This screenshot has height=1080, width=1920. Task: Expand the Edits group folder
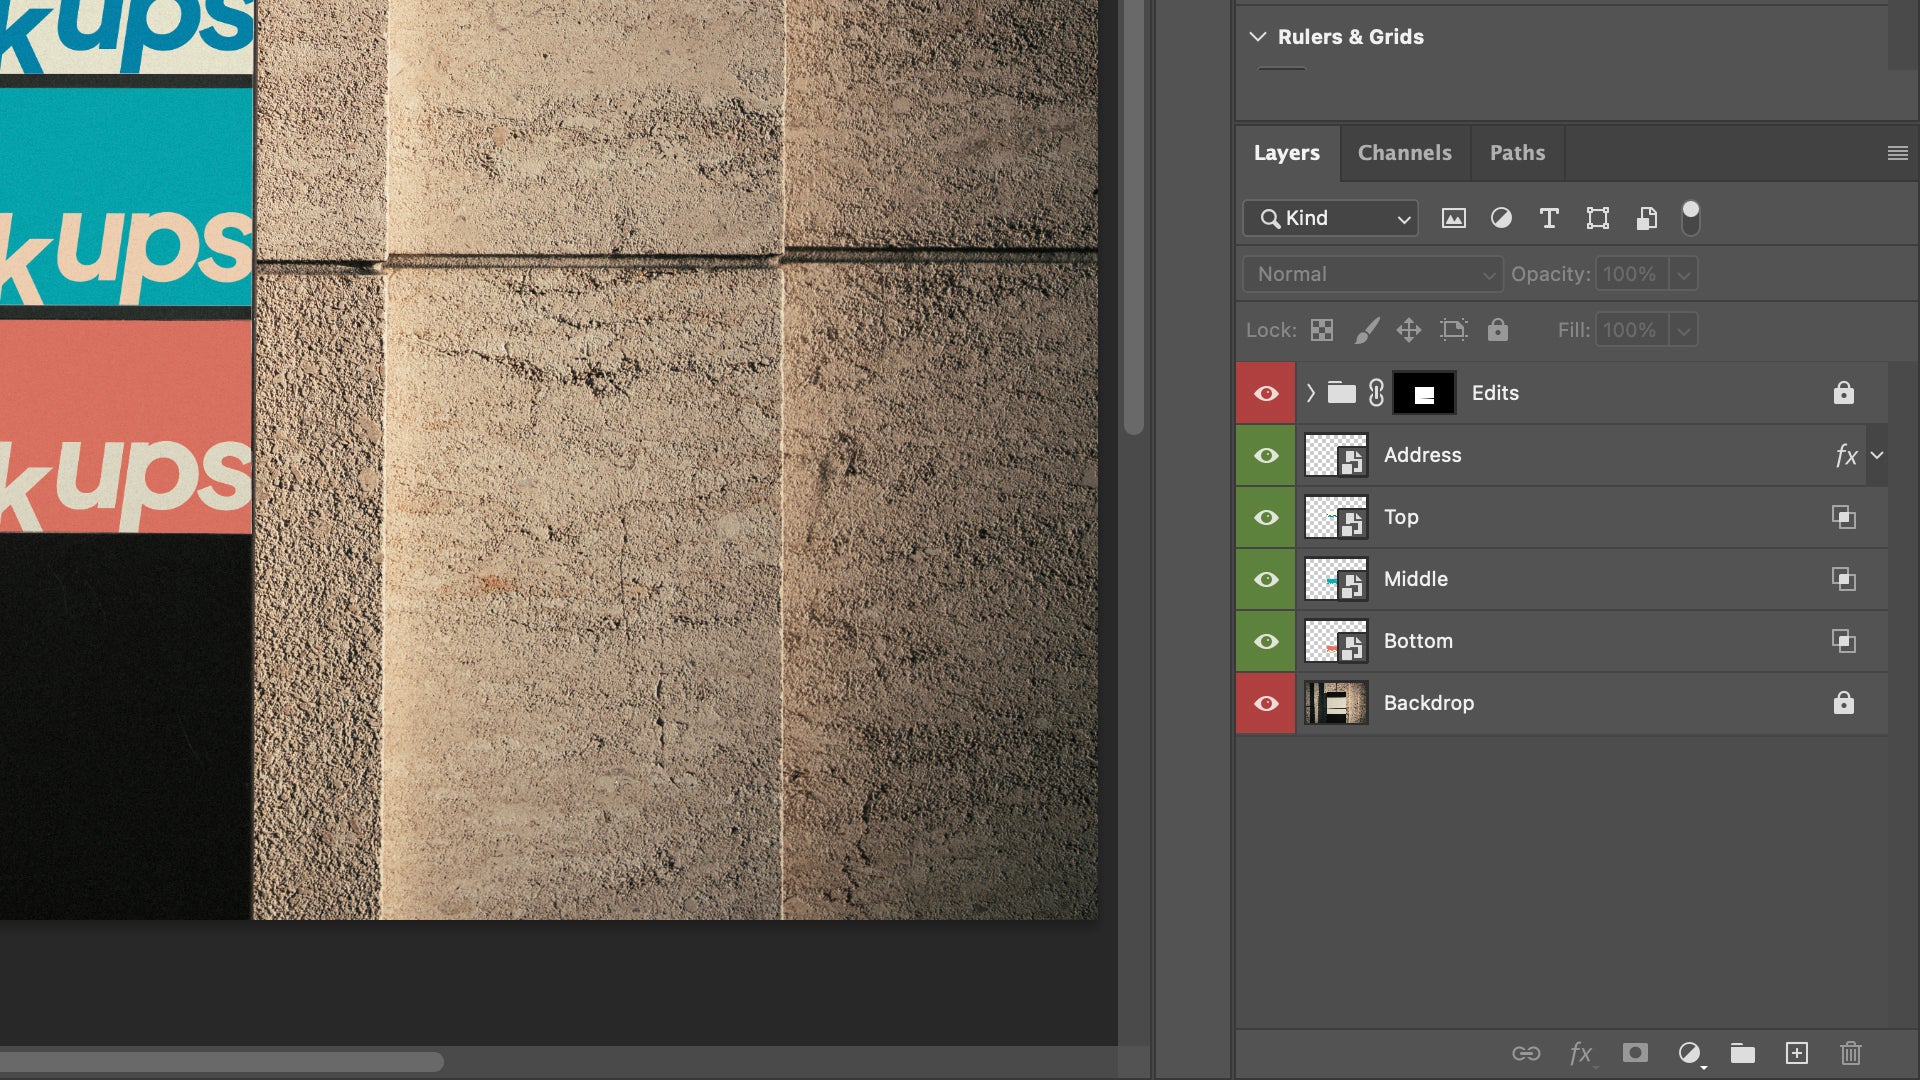pyautogui.click(x=1310, y=393)
